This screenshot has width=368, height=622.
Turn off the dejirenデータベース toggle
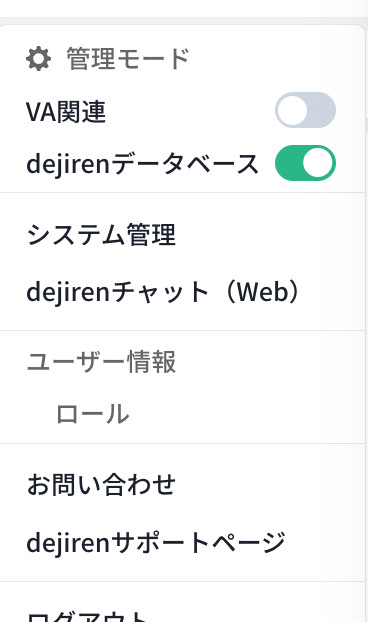click(x=305, y=163)
